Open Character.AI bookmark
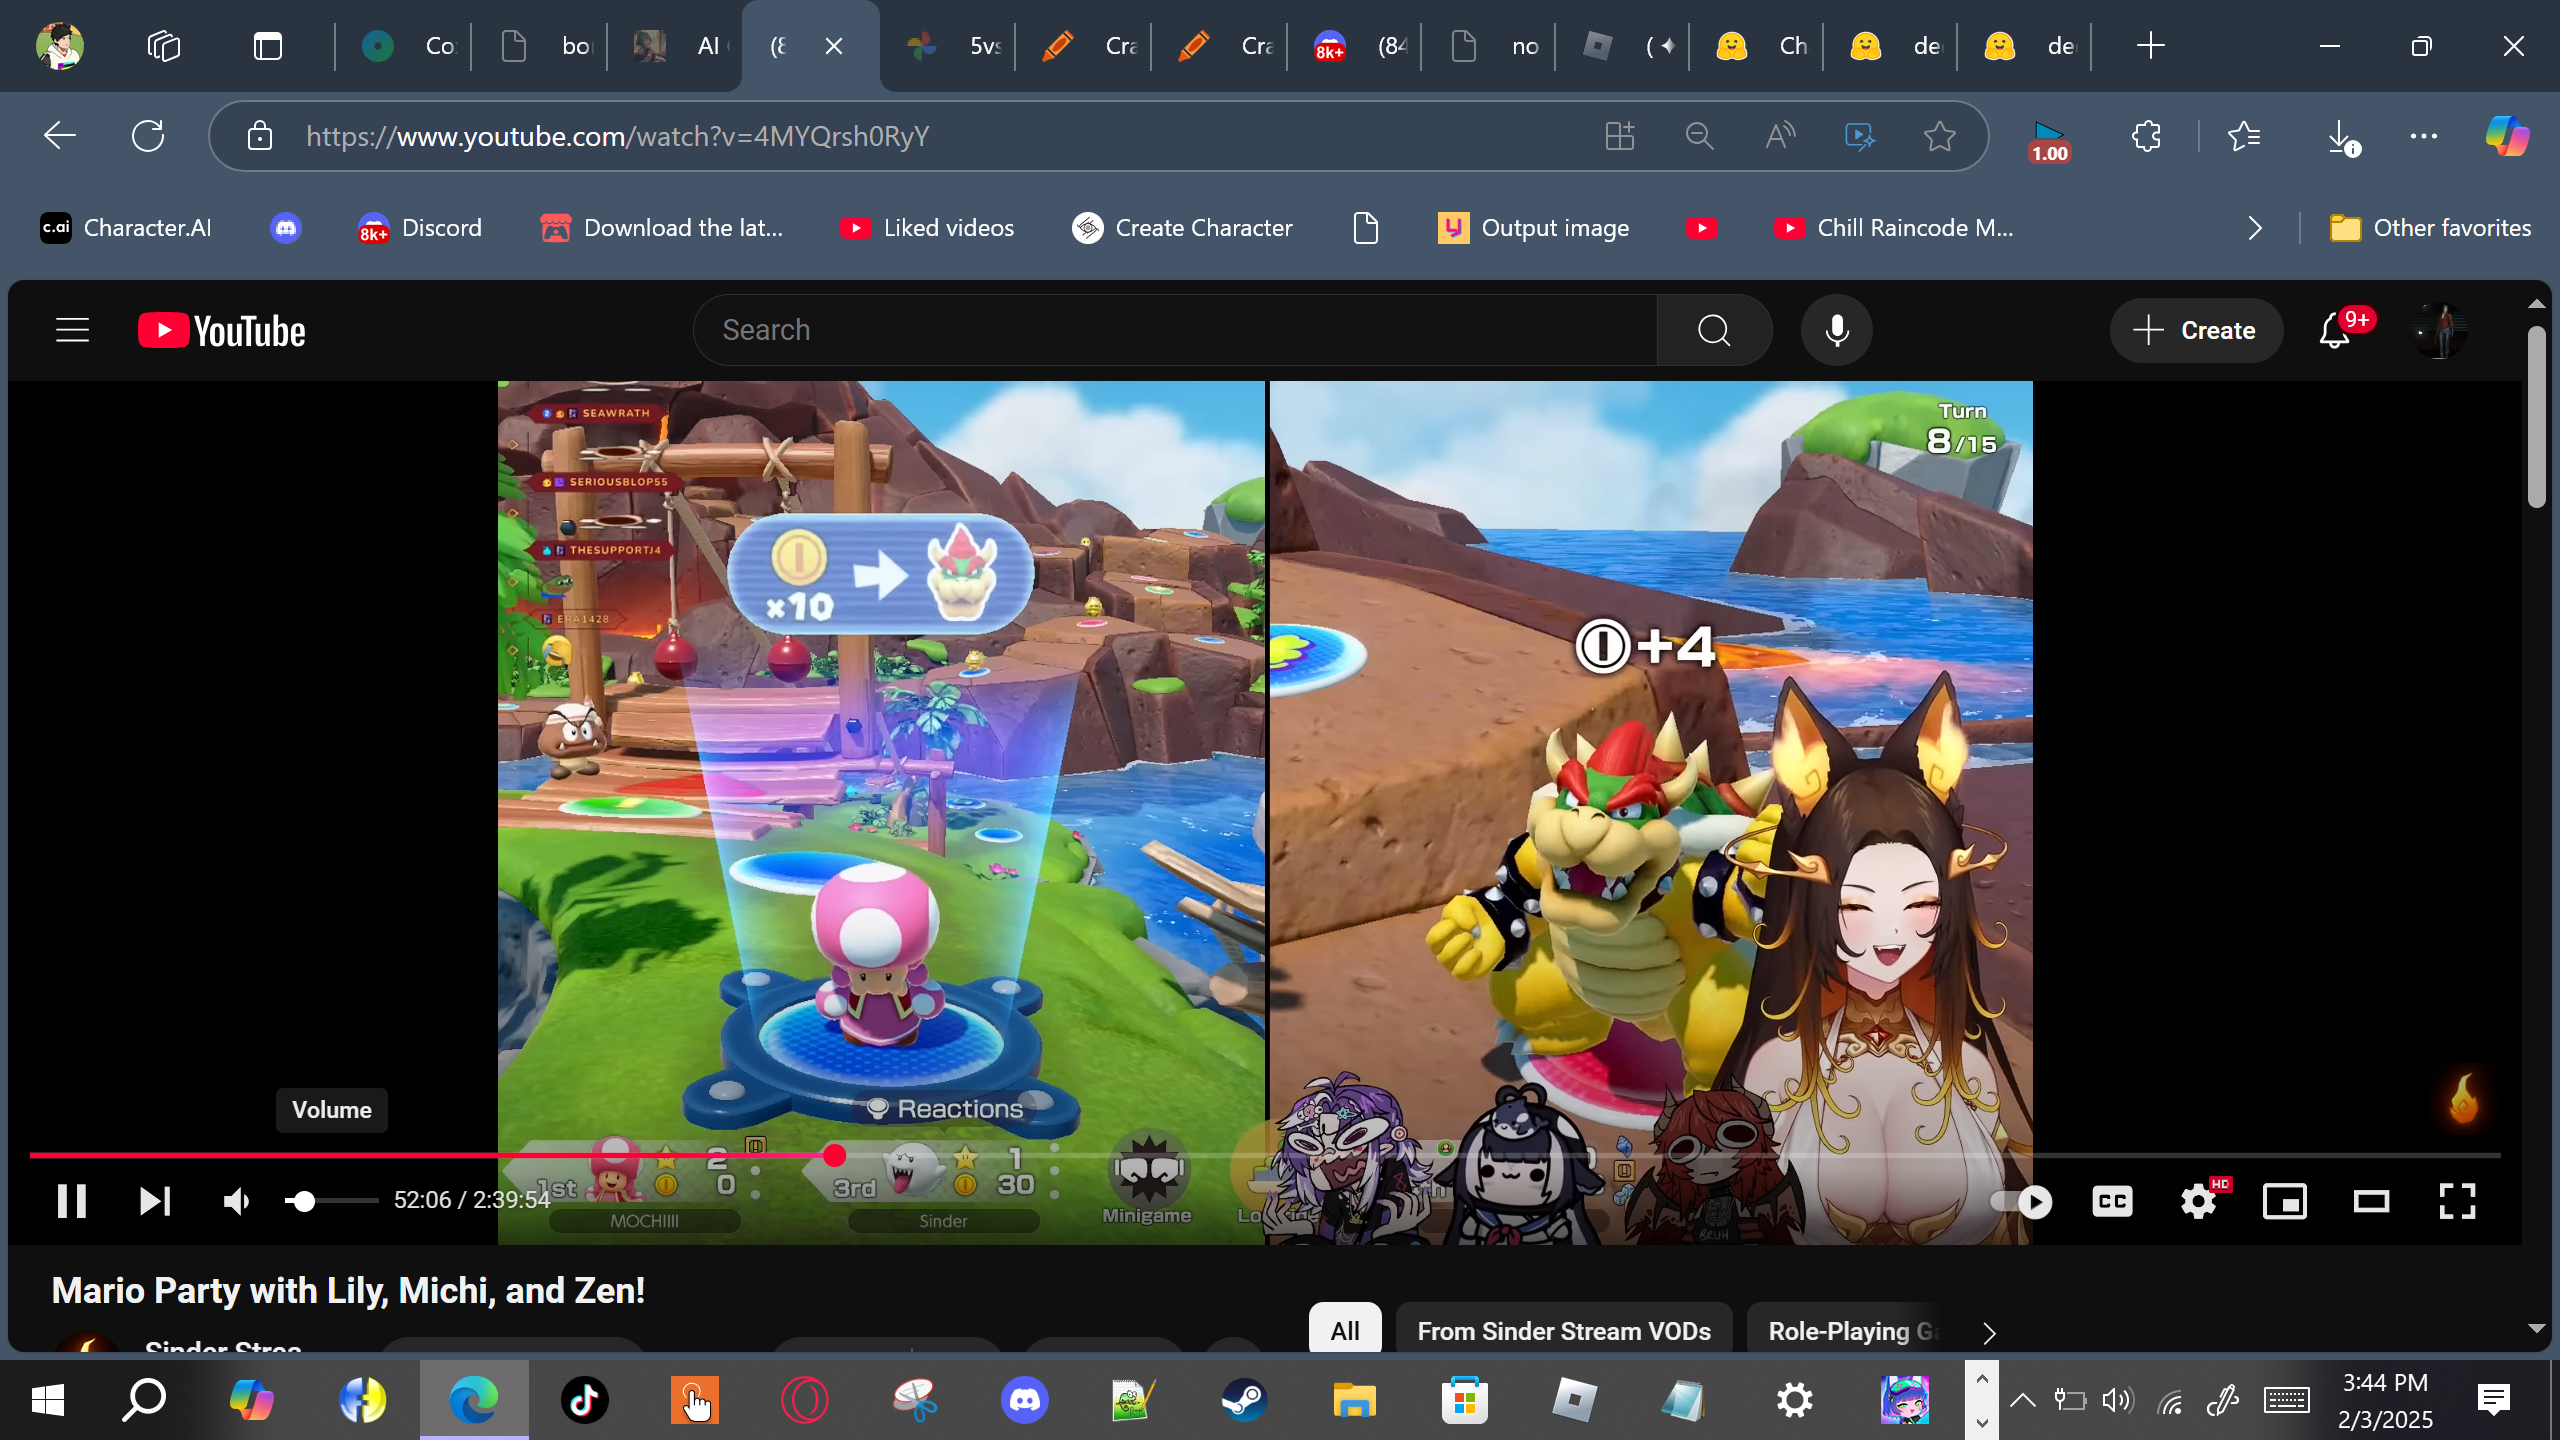The image size is (2560, 1440). [126, 228]
